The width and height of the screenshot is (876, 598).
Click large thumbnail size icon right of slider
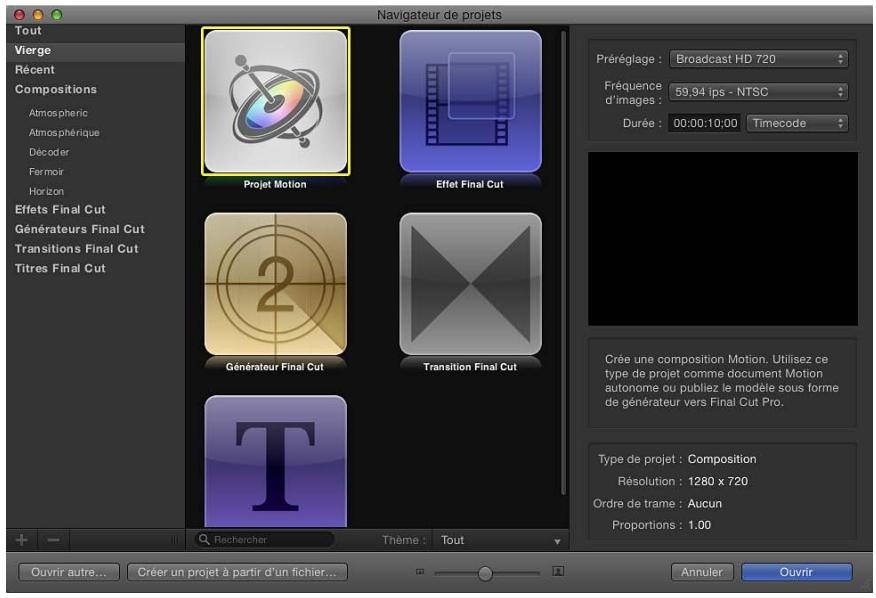[558, 571]
